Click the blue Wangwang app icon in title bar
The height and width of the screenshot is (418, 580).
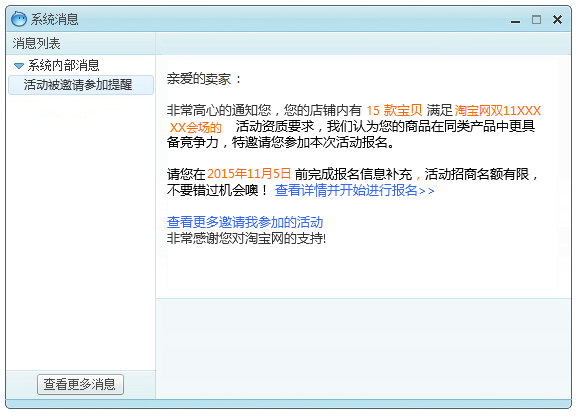[x=19, y=19]
